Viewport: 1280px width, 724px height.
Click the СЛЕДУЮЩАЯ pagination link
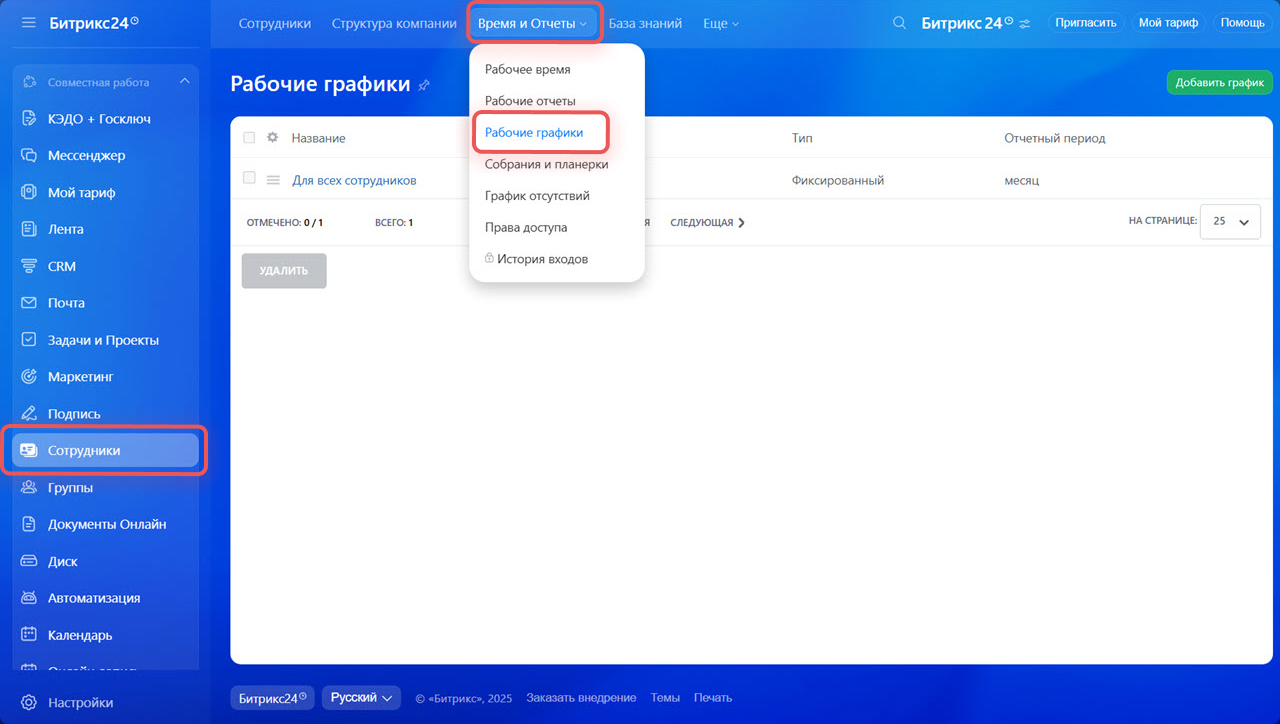pos(707,223)
